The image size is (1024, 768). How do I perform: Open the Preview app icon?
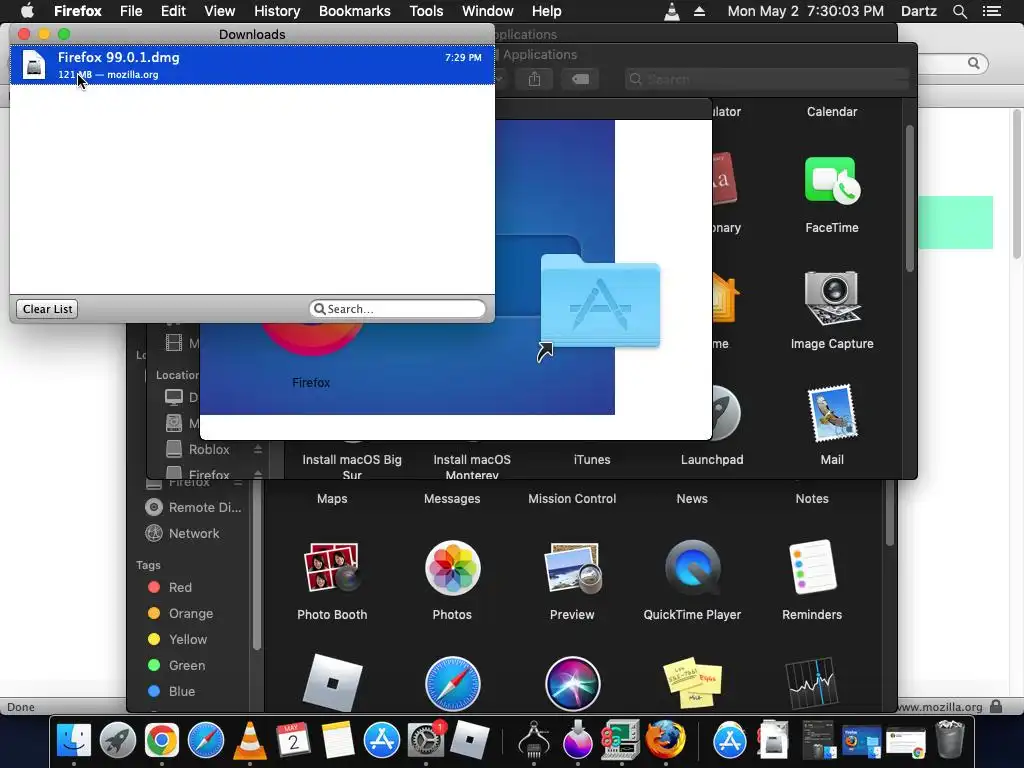click(x=572, y=568)
